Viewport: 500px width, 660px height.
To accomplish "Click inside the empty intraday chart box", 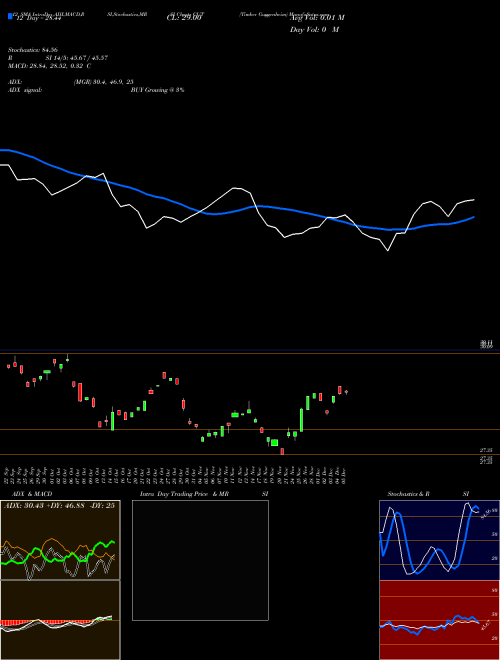I will pyautogui.click(x=200, y=560).
